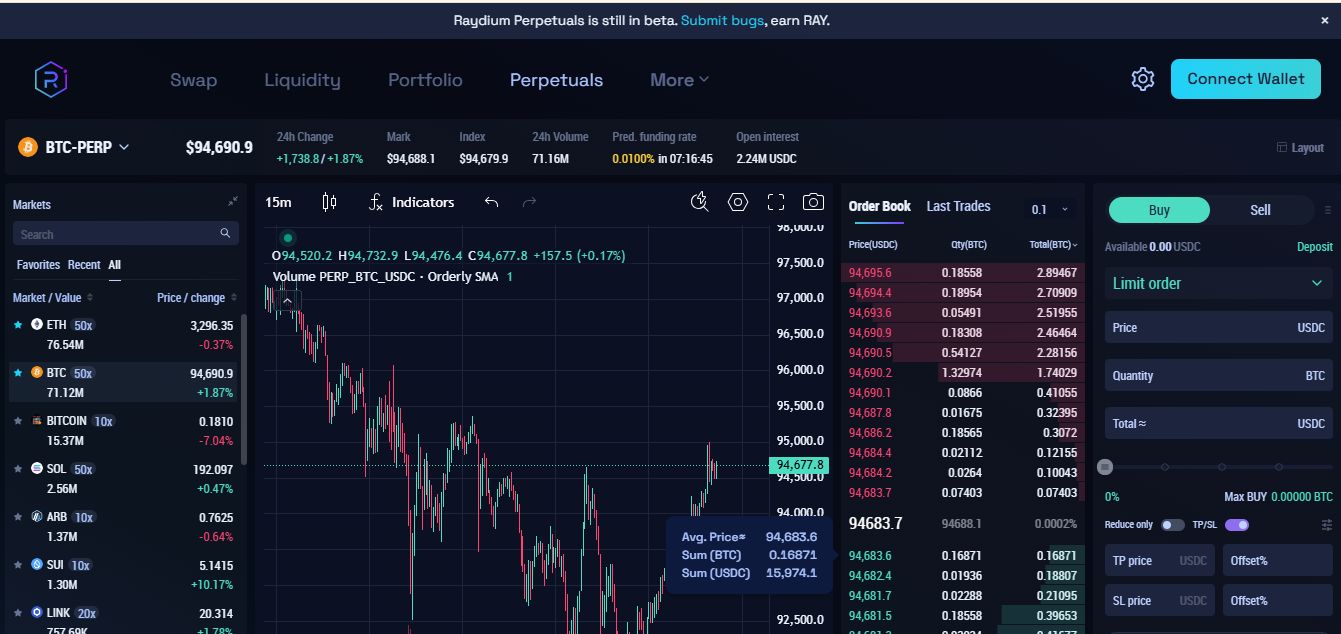Switch to the Last Trades tab

coord(958,206)
